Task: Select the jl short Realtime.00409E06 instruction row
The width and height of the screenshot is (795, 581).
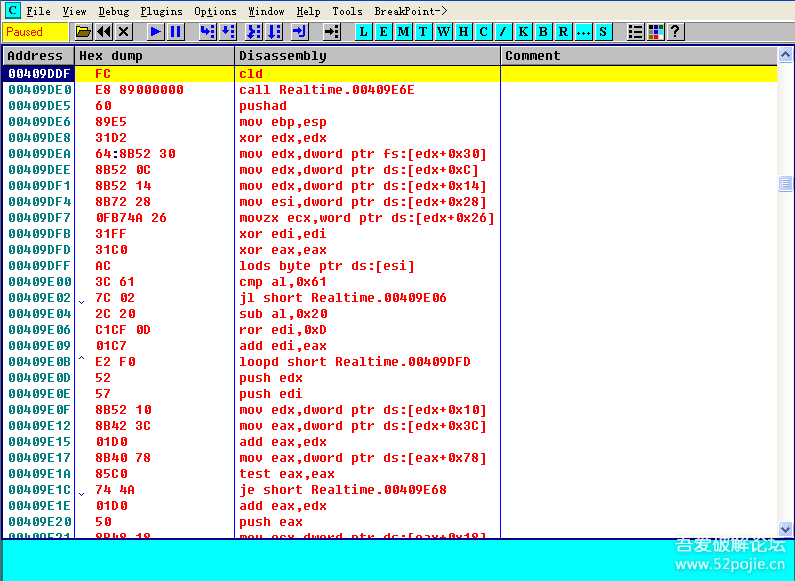Action: click(342, 298)
